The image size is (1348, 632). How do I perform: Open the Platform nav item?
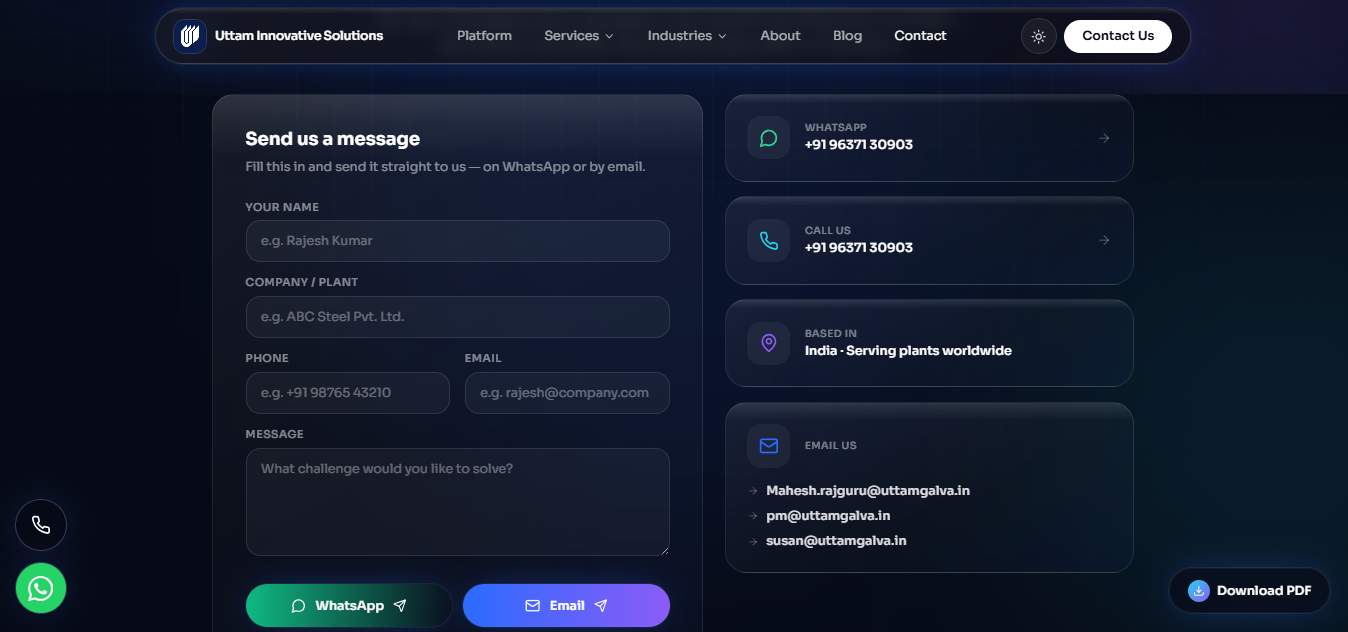(x=484, y=36)
